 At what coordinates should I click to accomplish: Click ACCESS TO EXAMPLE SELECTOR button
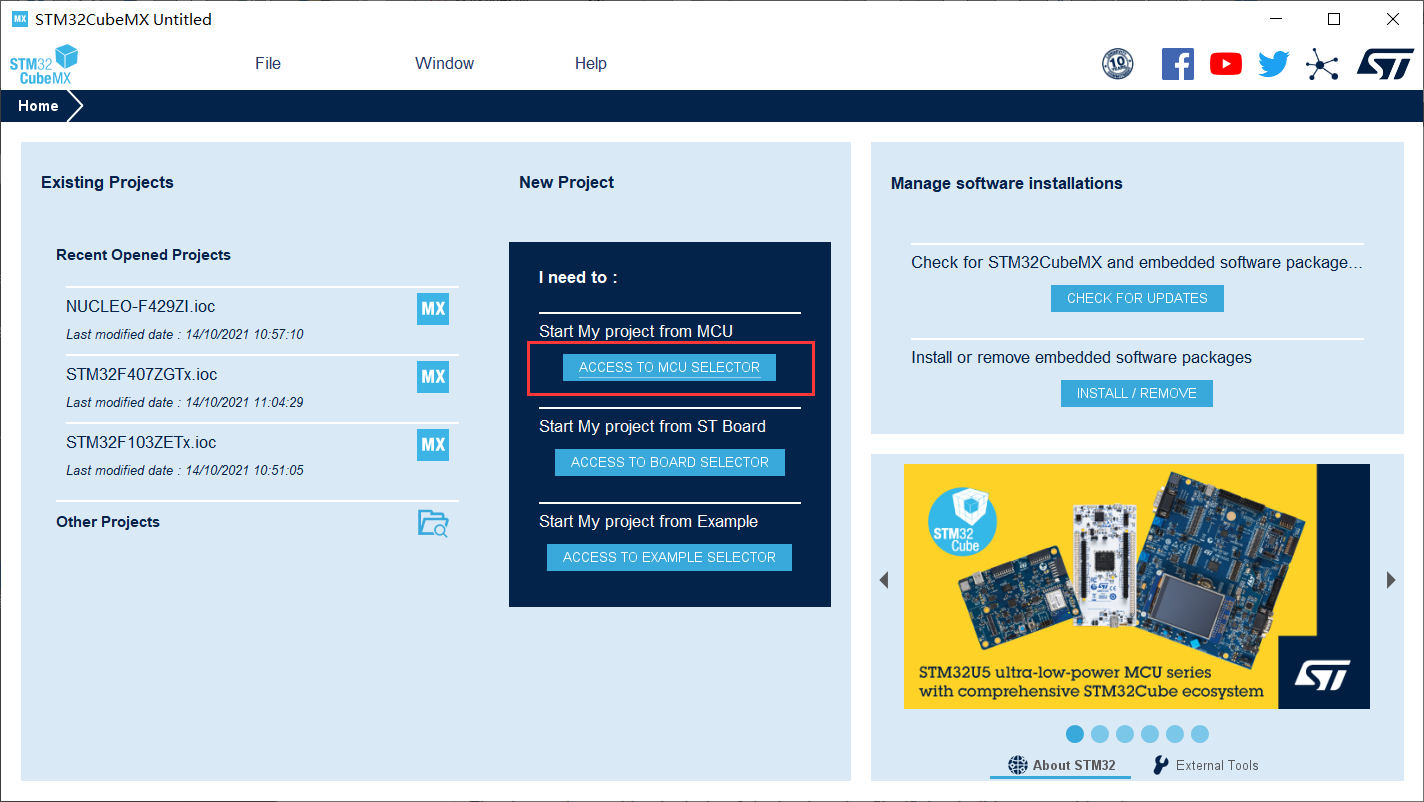point(669,557)
